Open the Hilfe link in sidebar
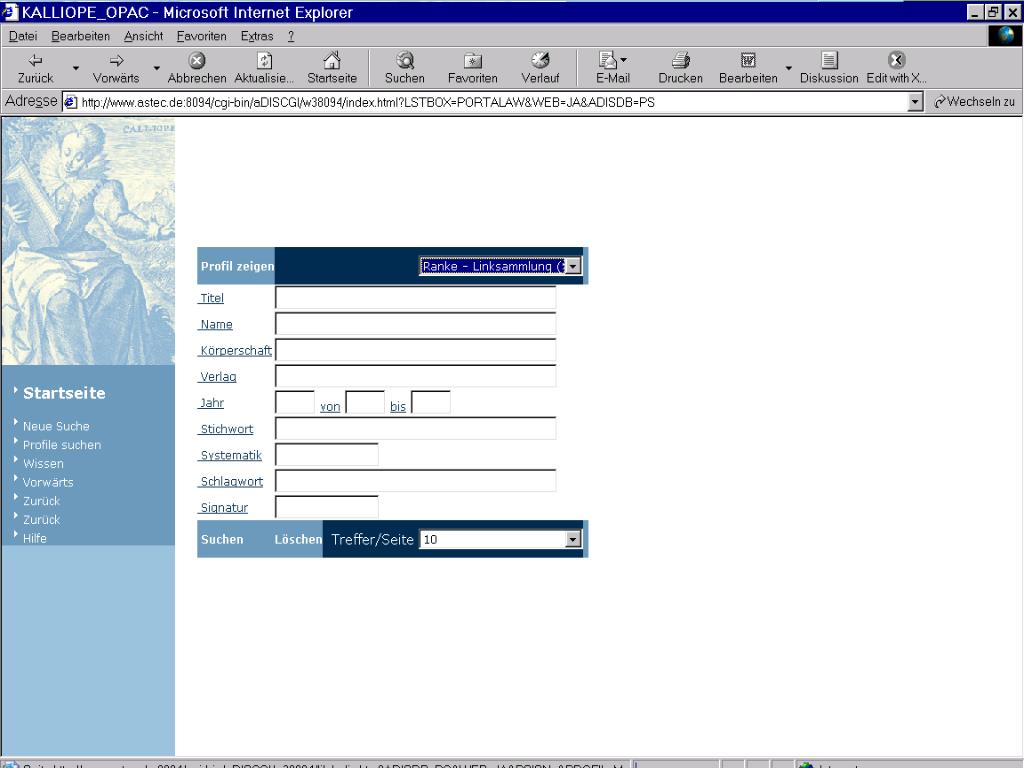This screenshot has width=1024, height=768. click(35, 538)
